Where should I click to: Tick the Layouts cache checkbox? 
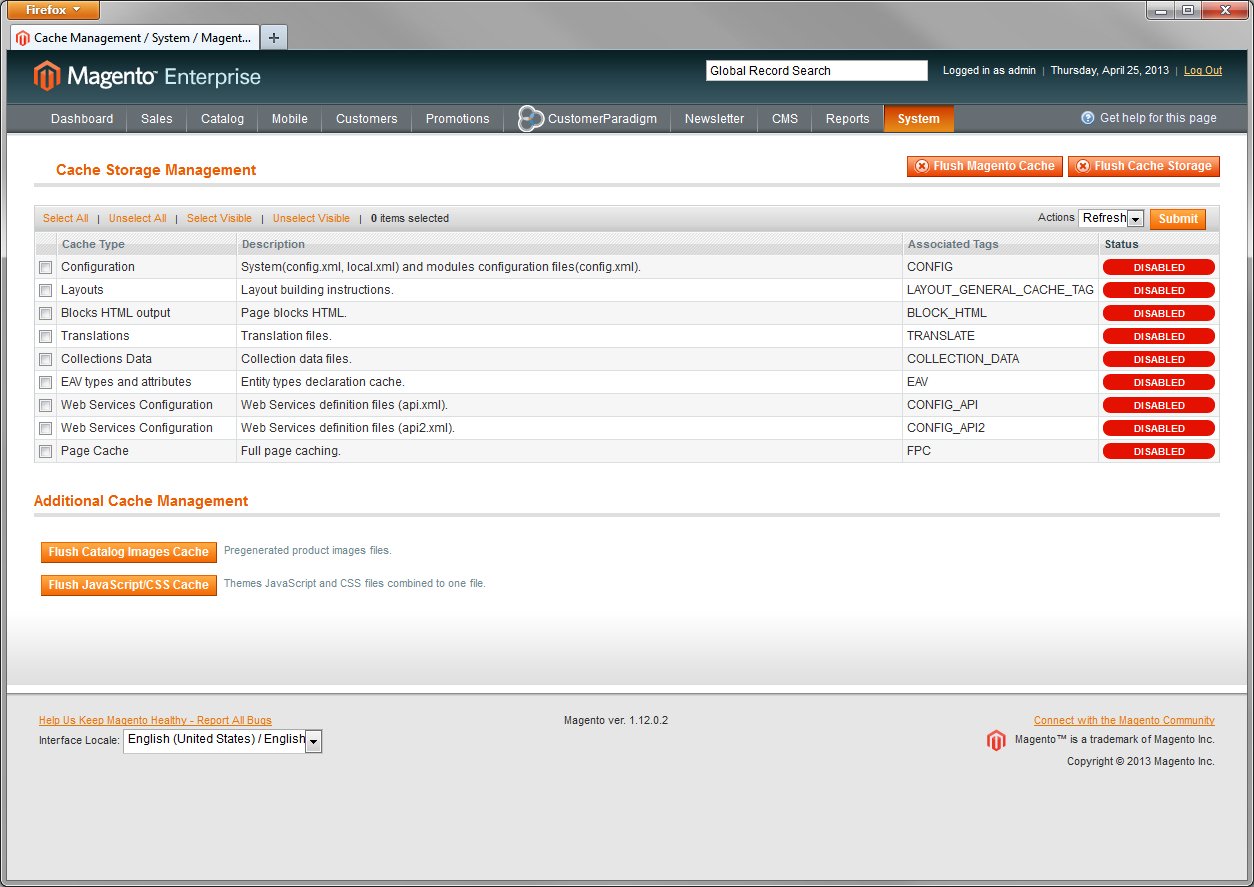coord(45,290)
